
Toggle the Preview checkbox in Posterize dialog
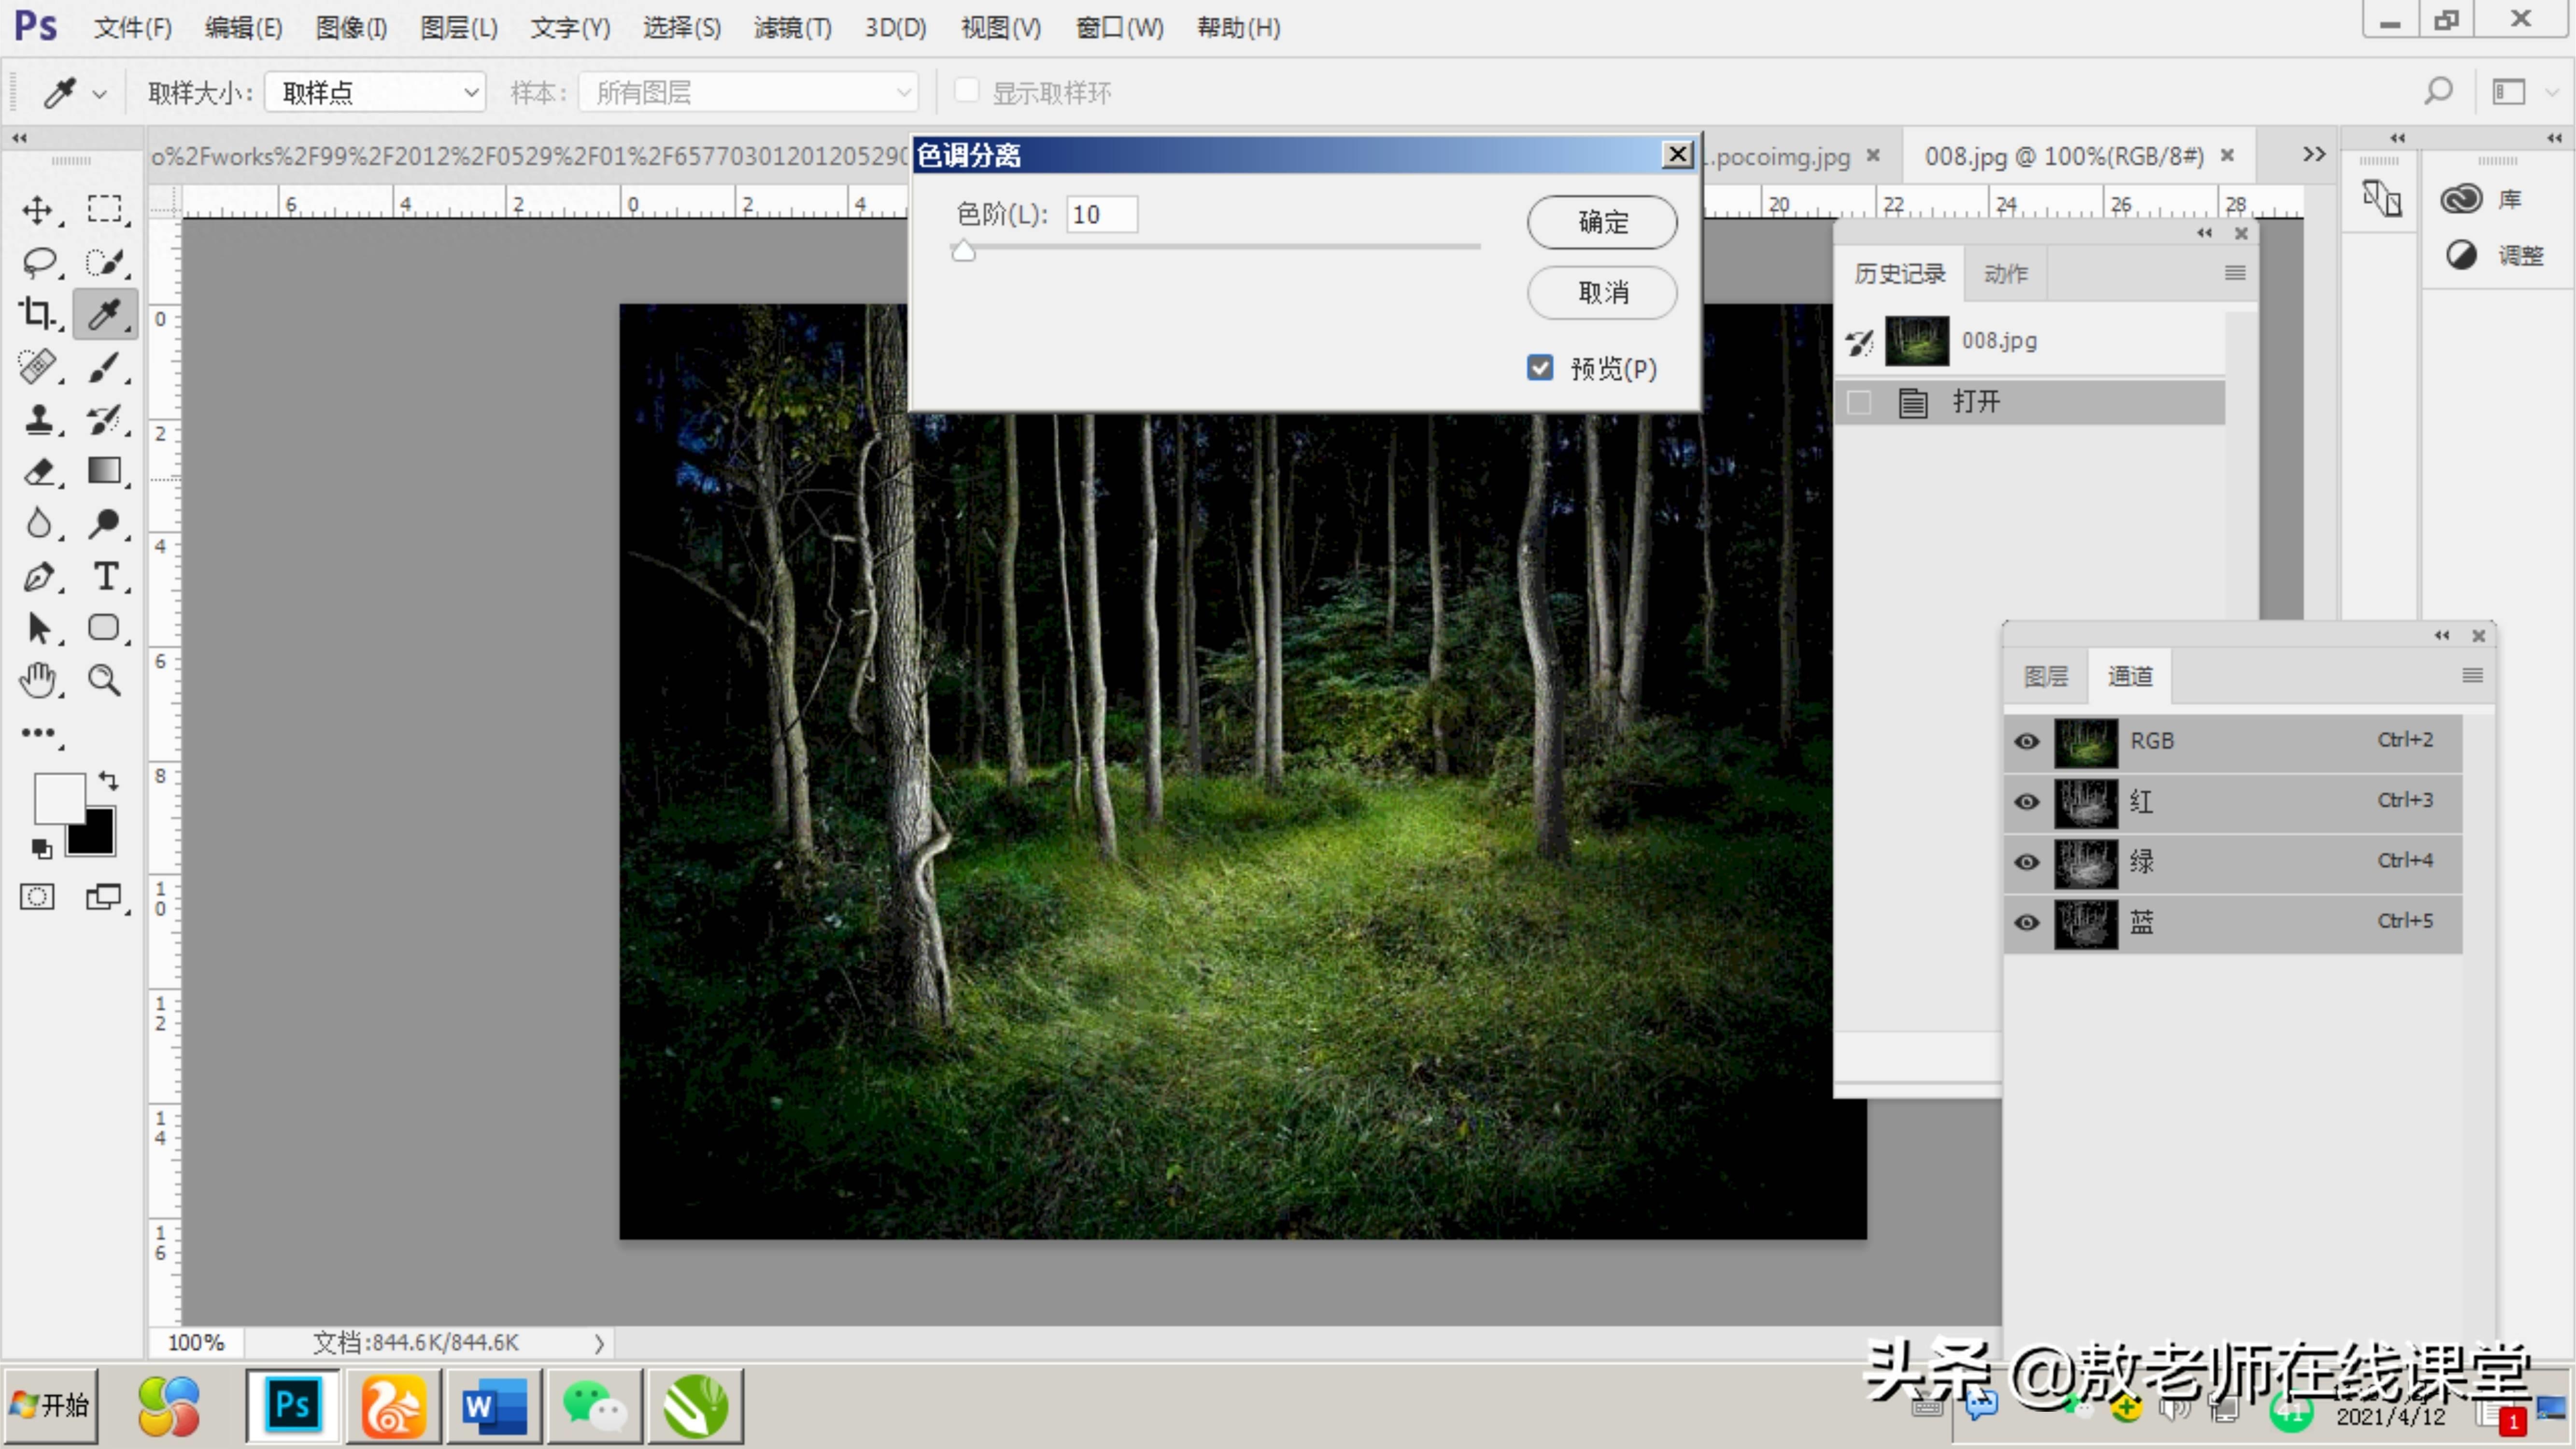(1540, 368)
